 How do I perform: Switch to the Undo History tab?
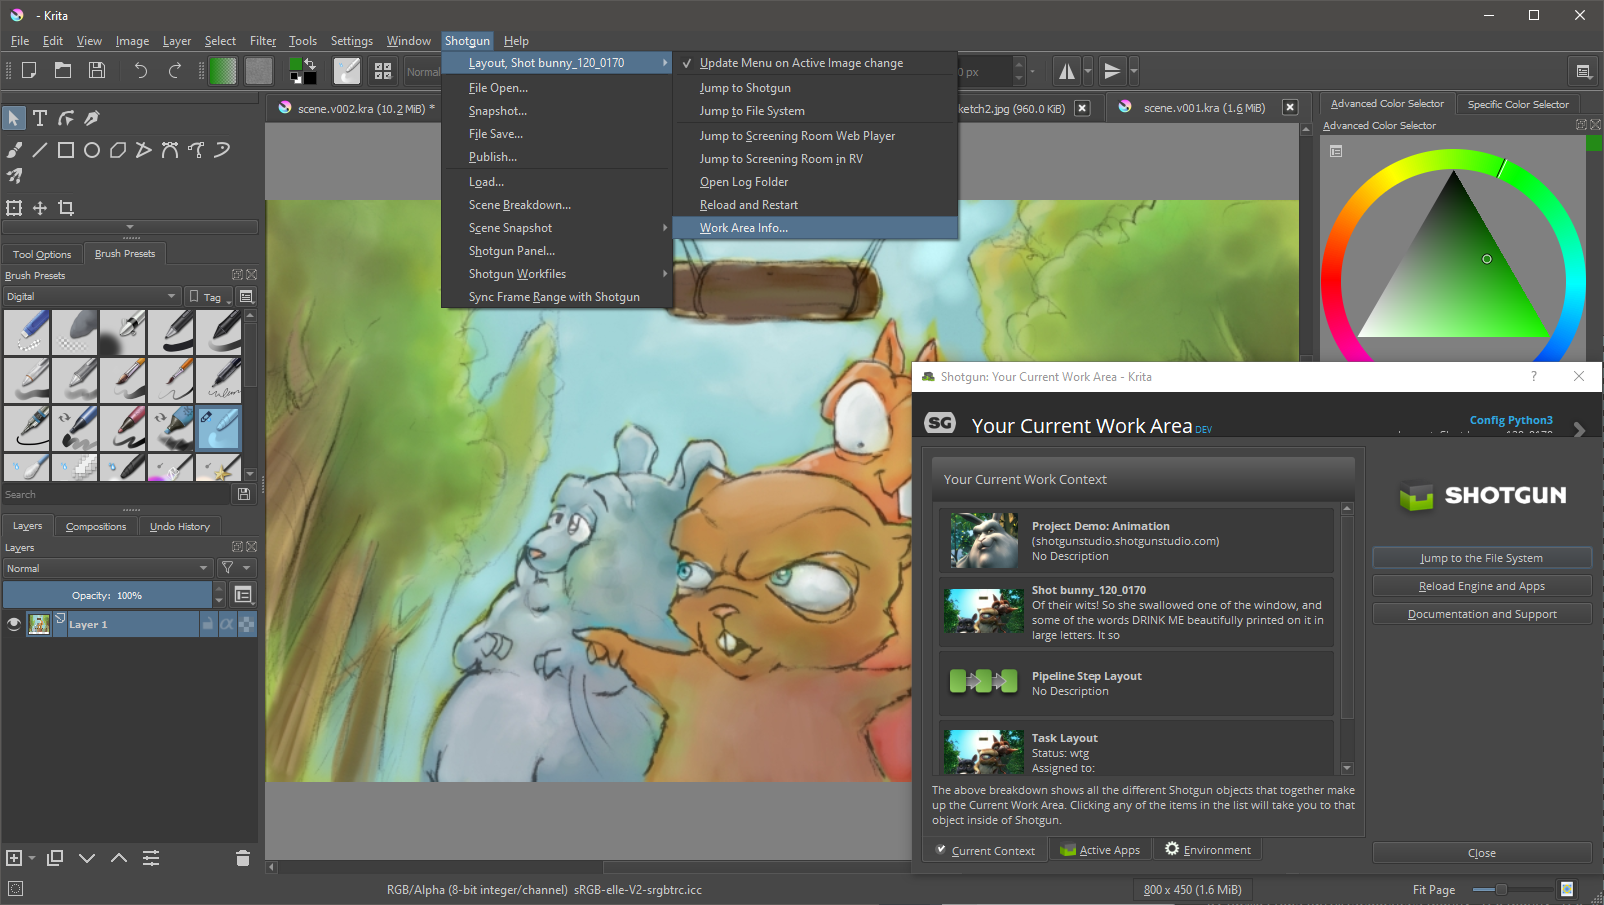coord(180,526)
